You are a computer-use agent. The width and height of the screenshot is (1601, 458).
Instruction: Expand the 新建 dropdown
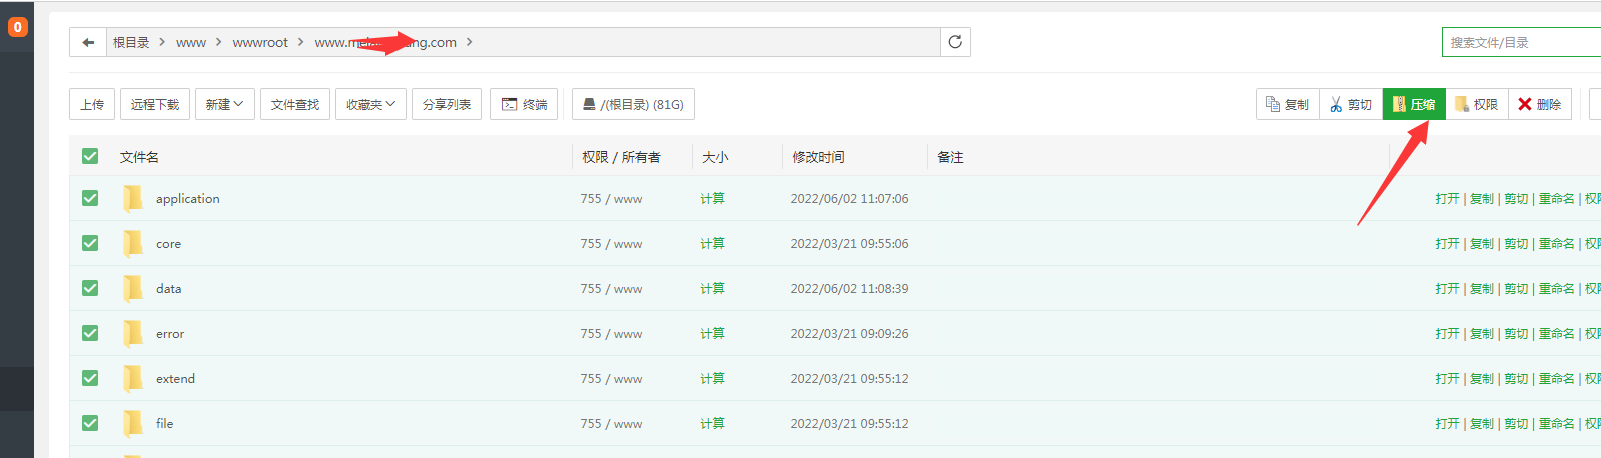[224, 104]
